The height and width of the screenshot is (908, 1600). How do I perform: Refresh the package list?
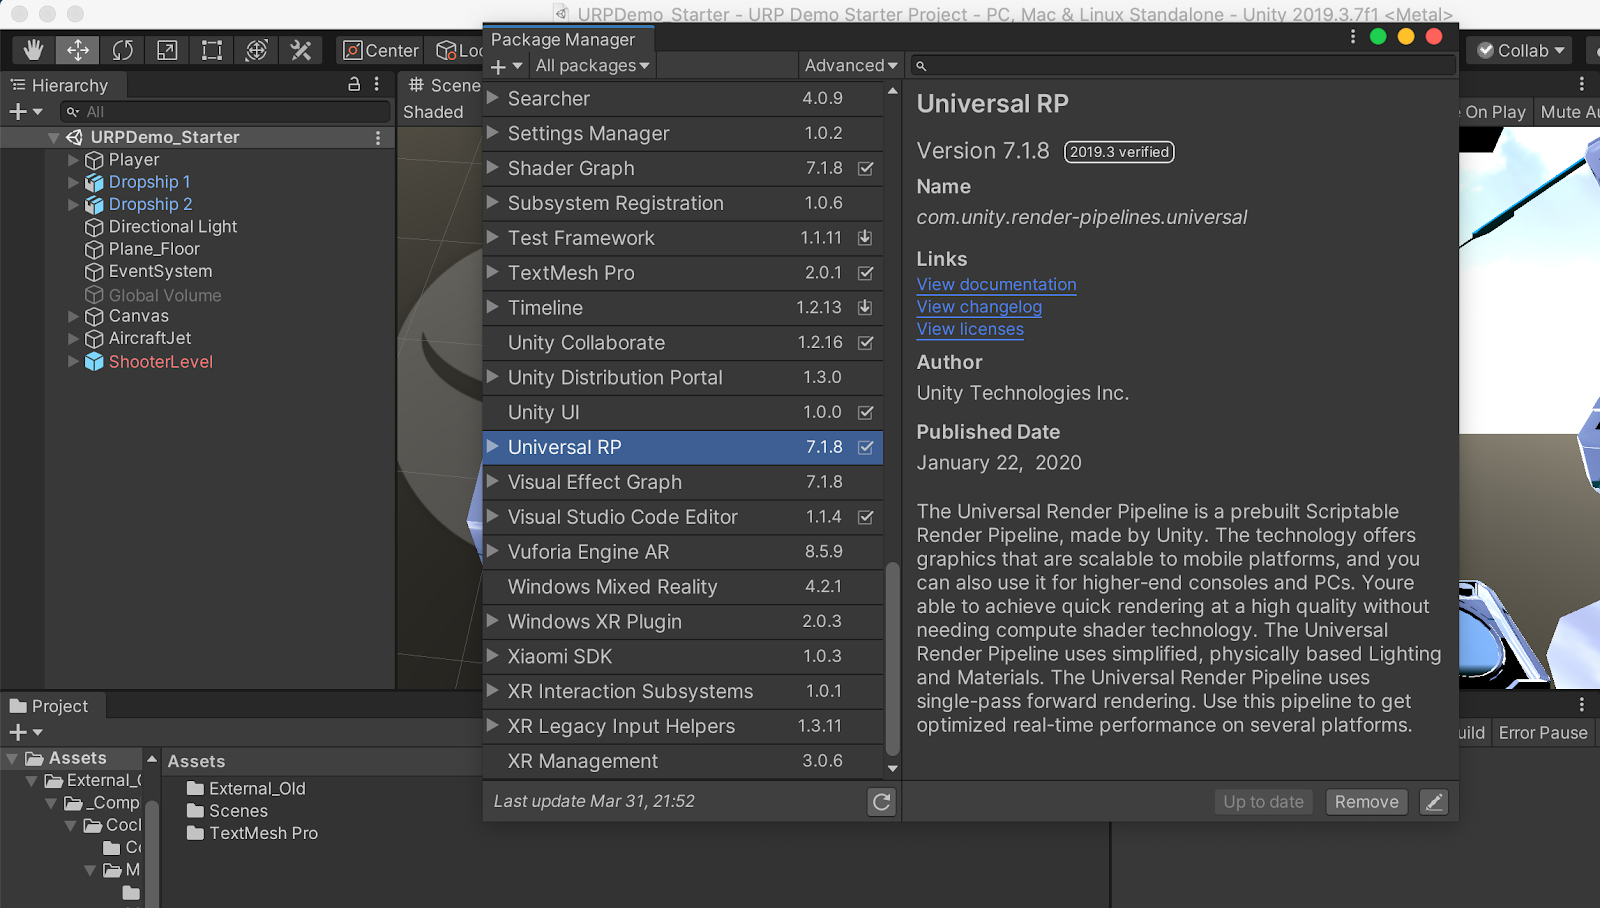click(x=880, y=801)
